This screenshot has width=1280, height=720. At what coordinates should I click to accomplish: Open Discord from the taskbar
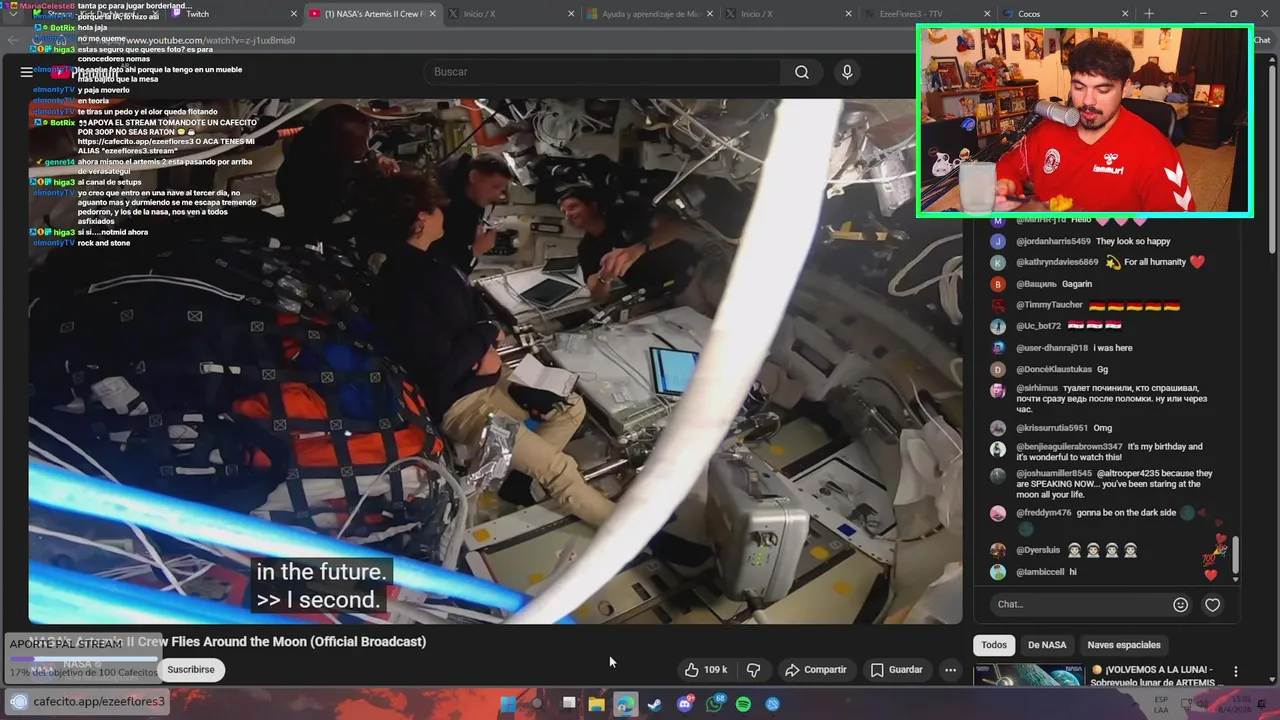coord(685,704)
